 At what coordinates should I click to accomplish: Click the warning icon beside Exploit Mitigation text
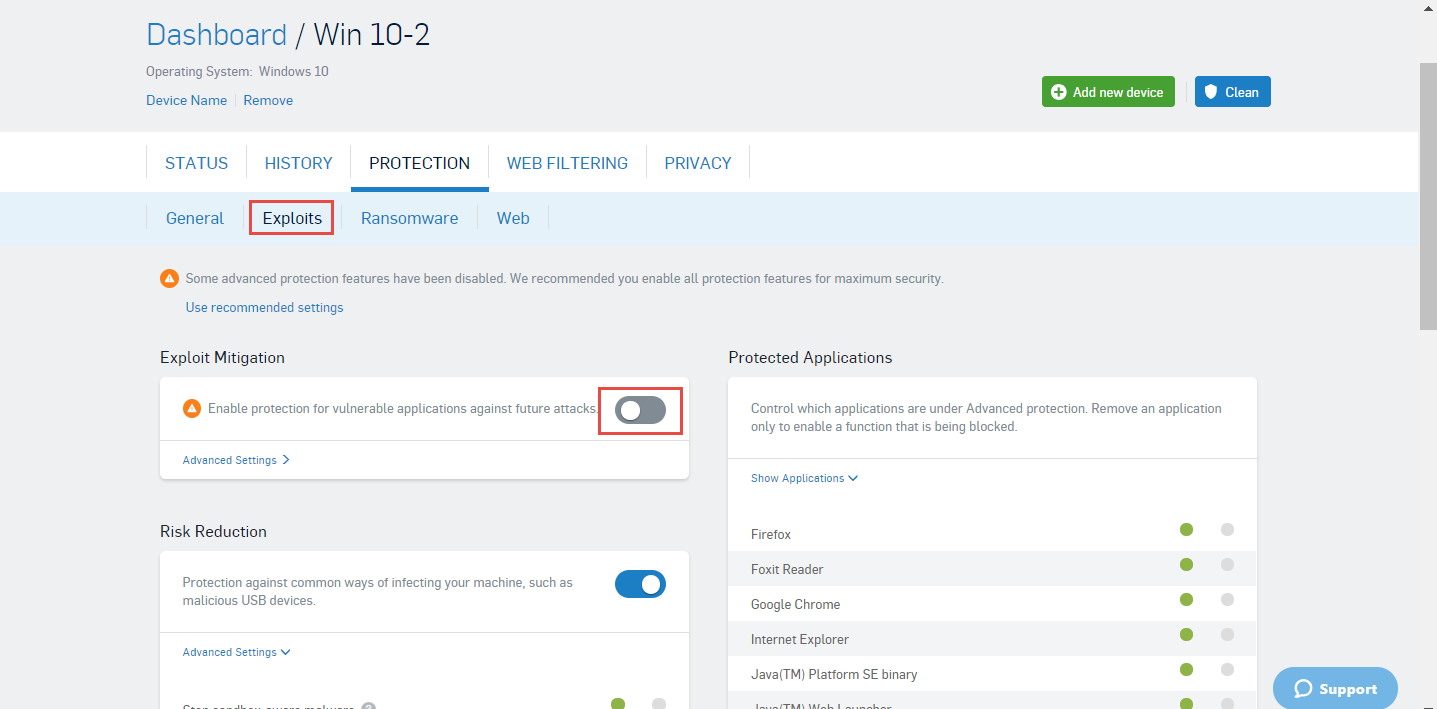click(192, 409)
